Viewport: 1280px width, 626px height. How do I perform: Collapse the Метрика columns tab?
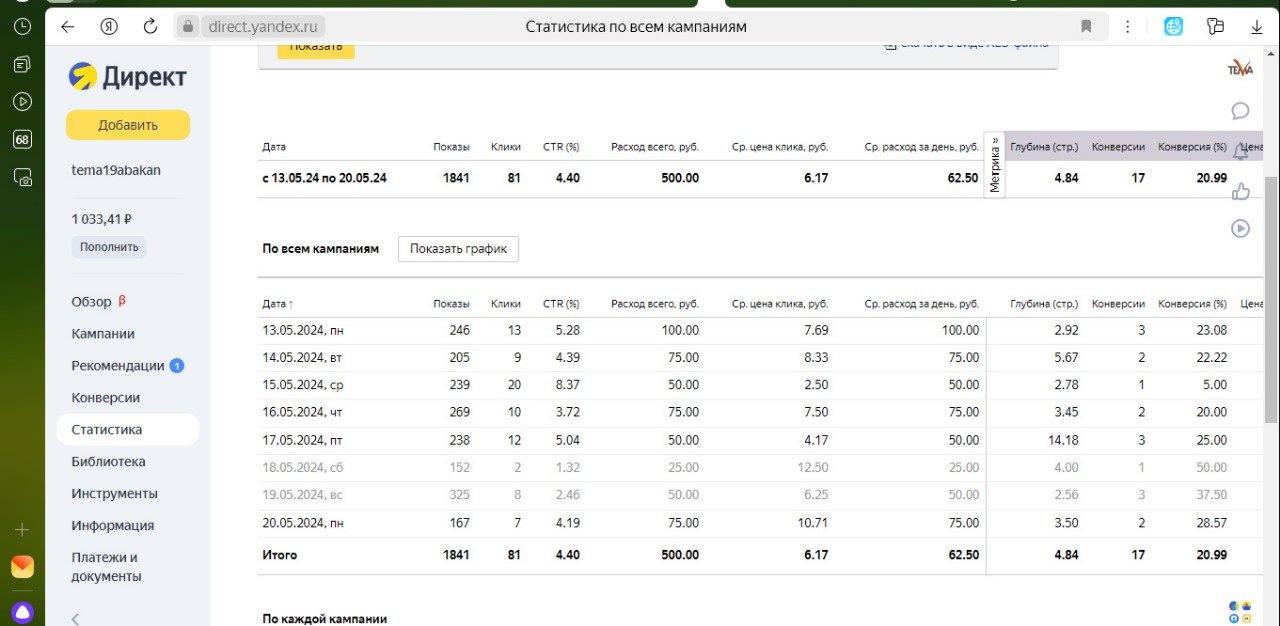click(995, 165)
